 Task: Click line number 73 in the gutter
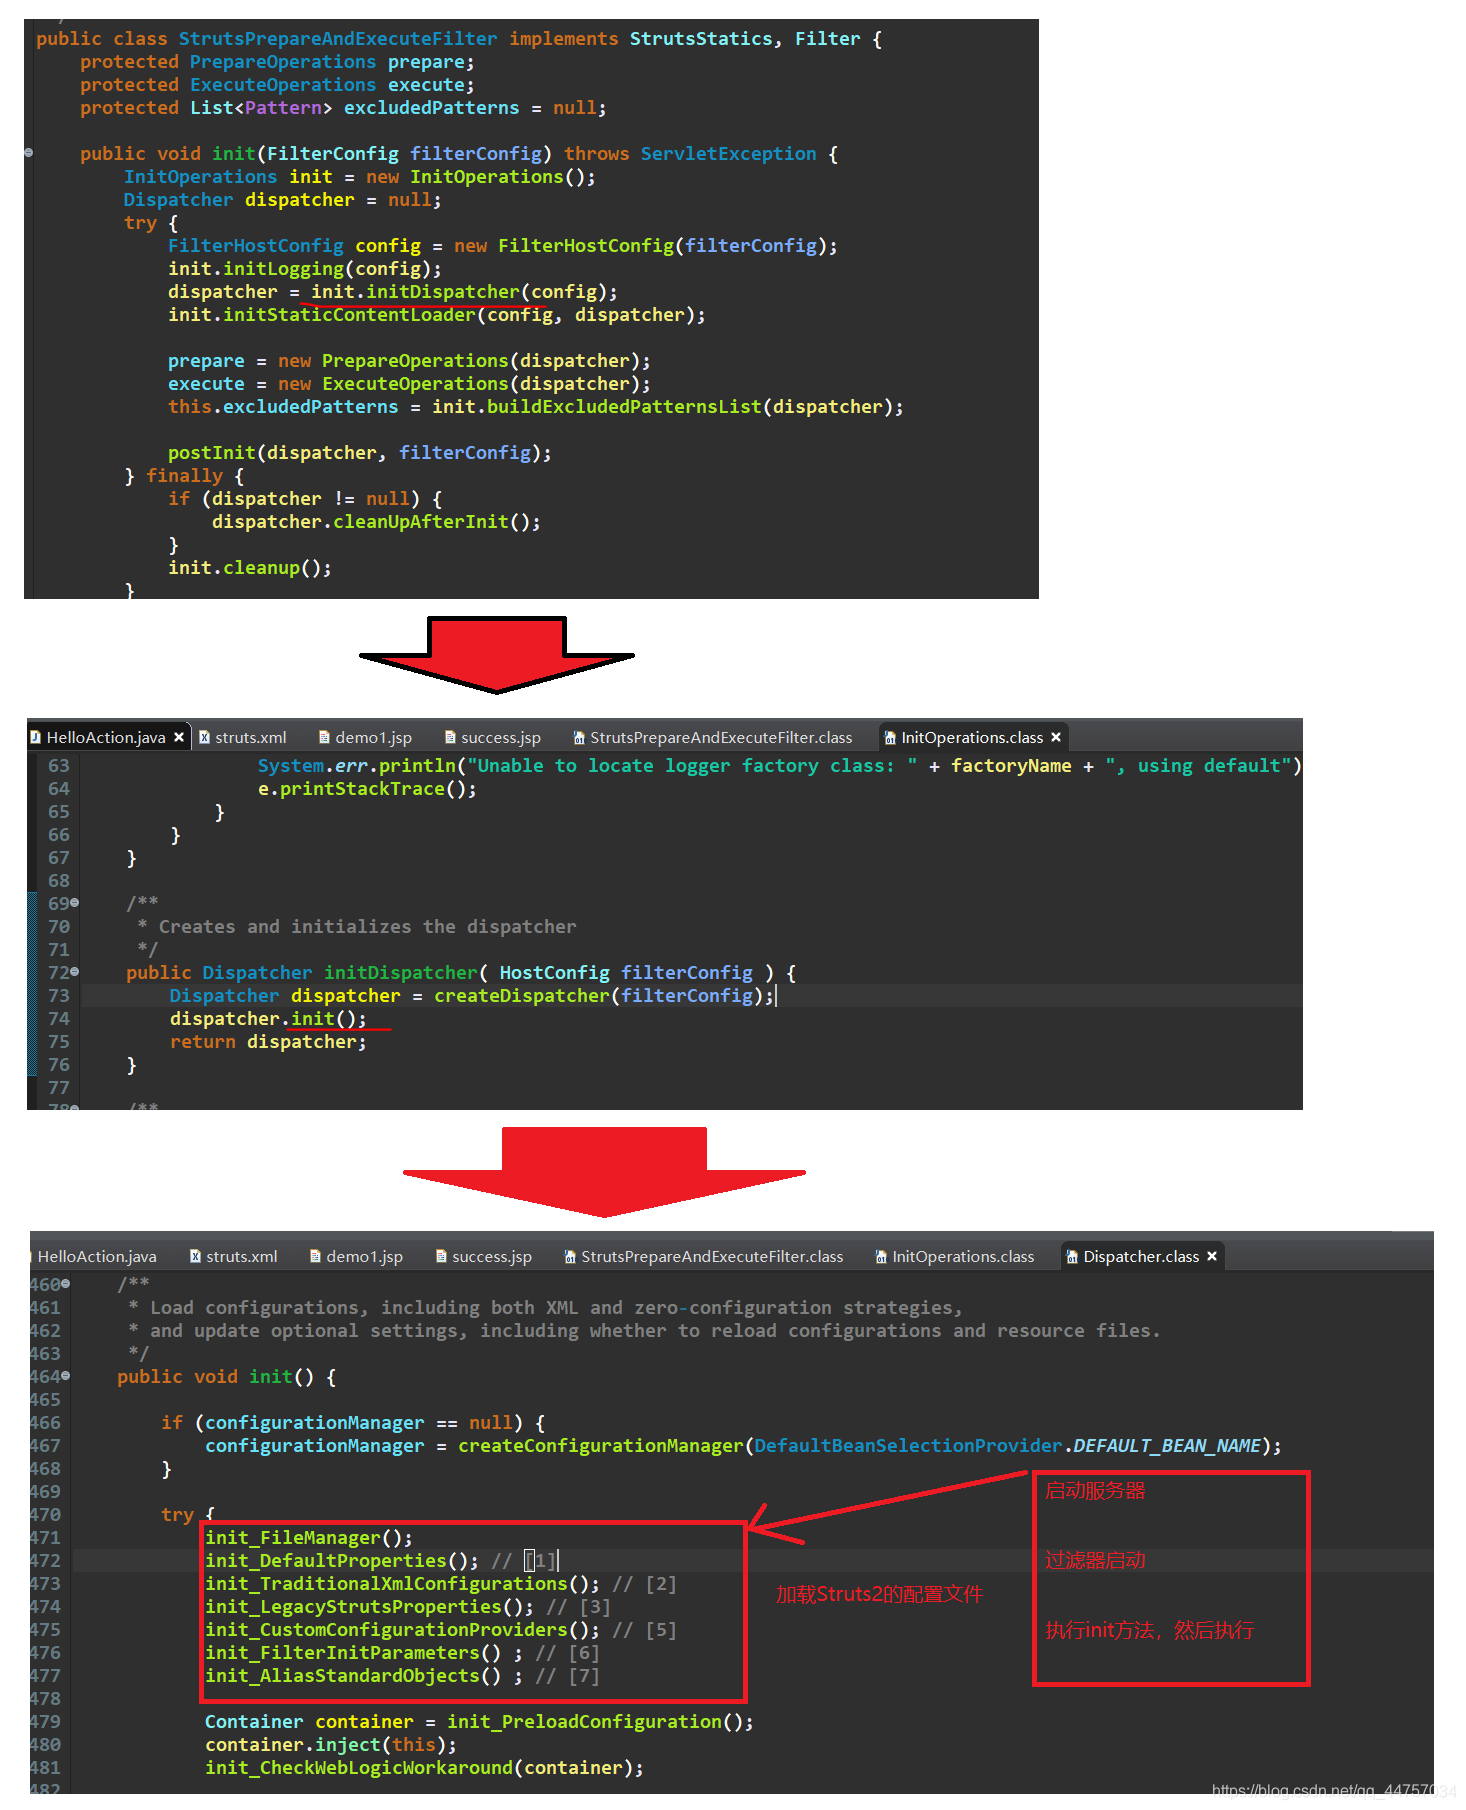click(59, 996)
